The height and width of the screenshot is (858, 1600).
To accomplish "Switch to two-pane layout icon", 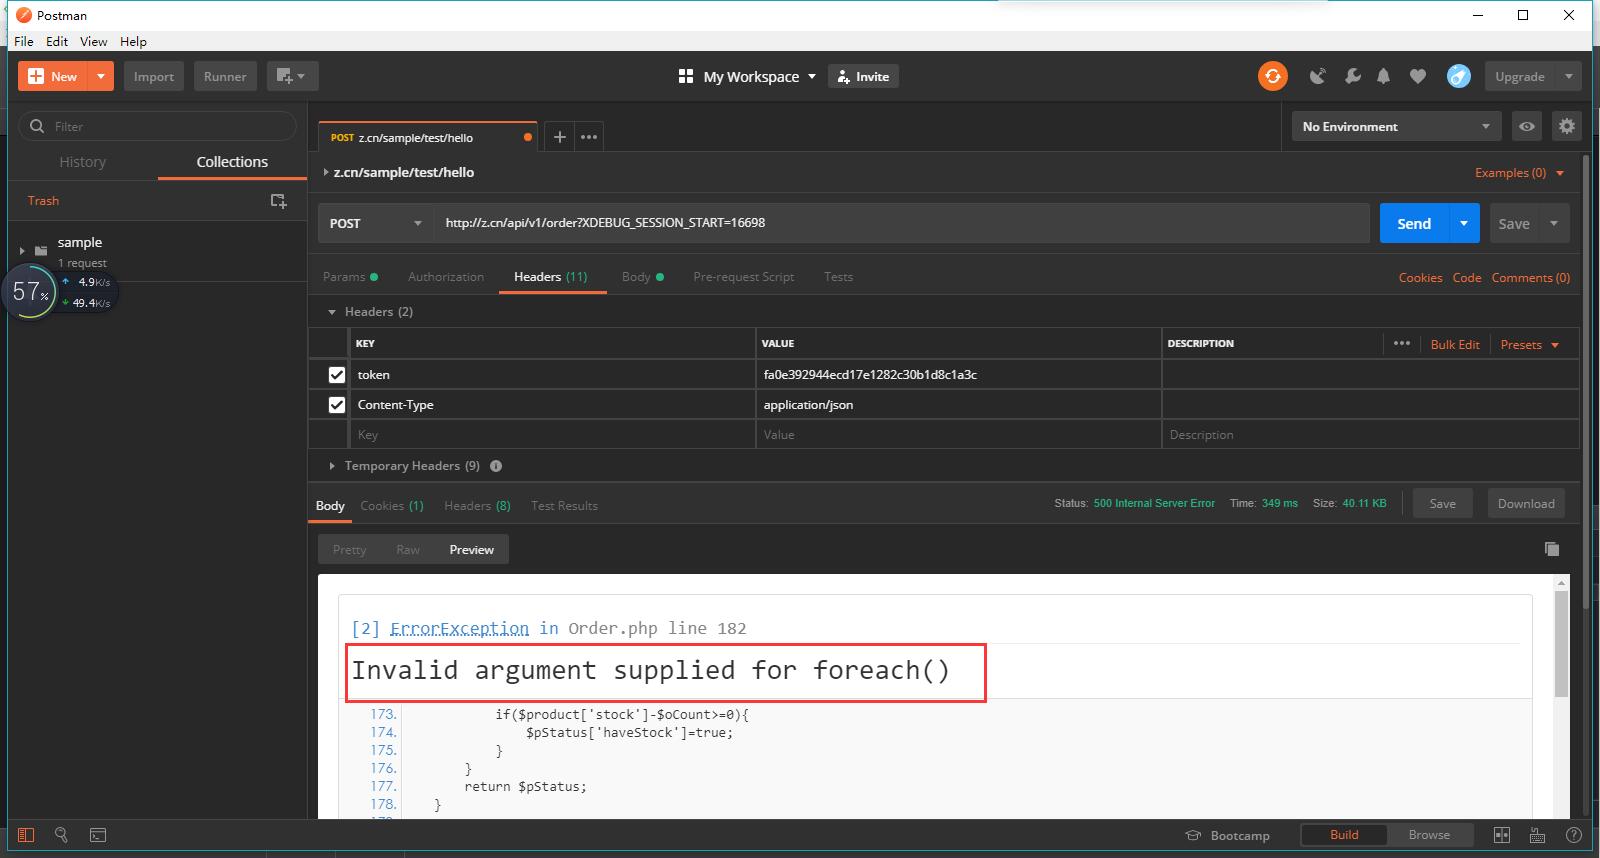I will 1501,835.
